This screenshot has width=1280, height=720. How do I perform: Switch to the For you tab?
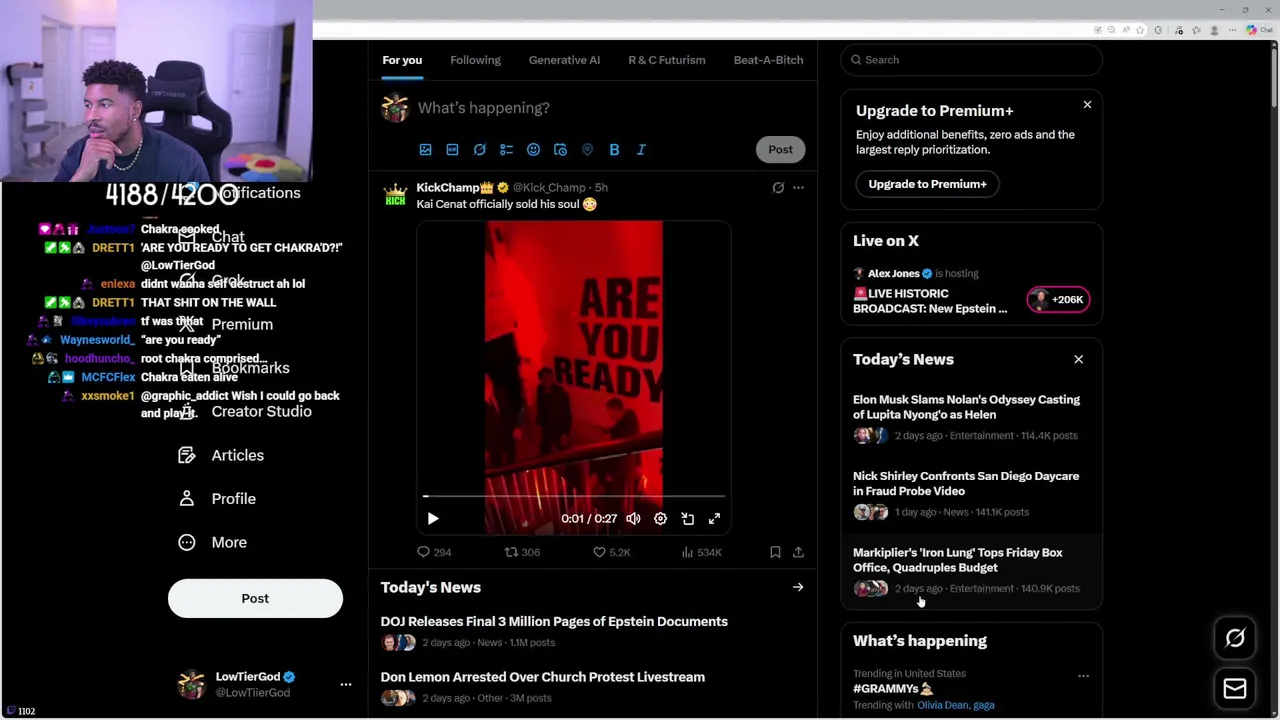pyautogui.click(x=402, y=60)
